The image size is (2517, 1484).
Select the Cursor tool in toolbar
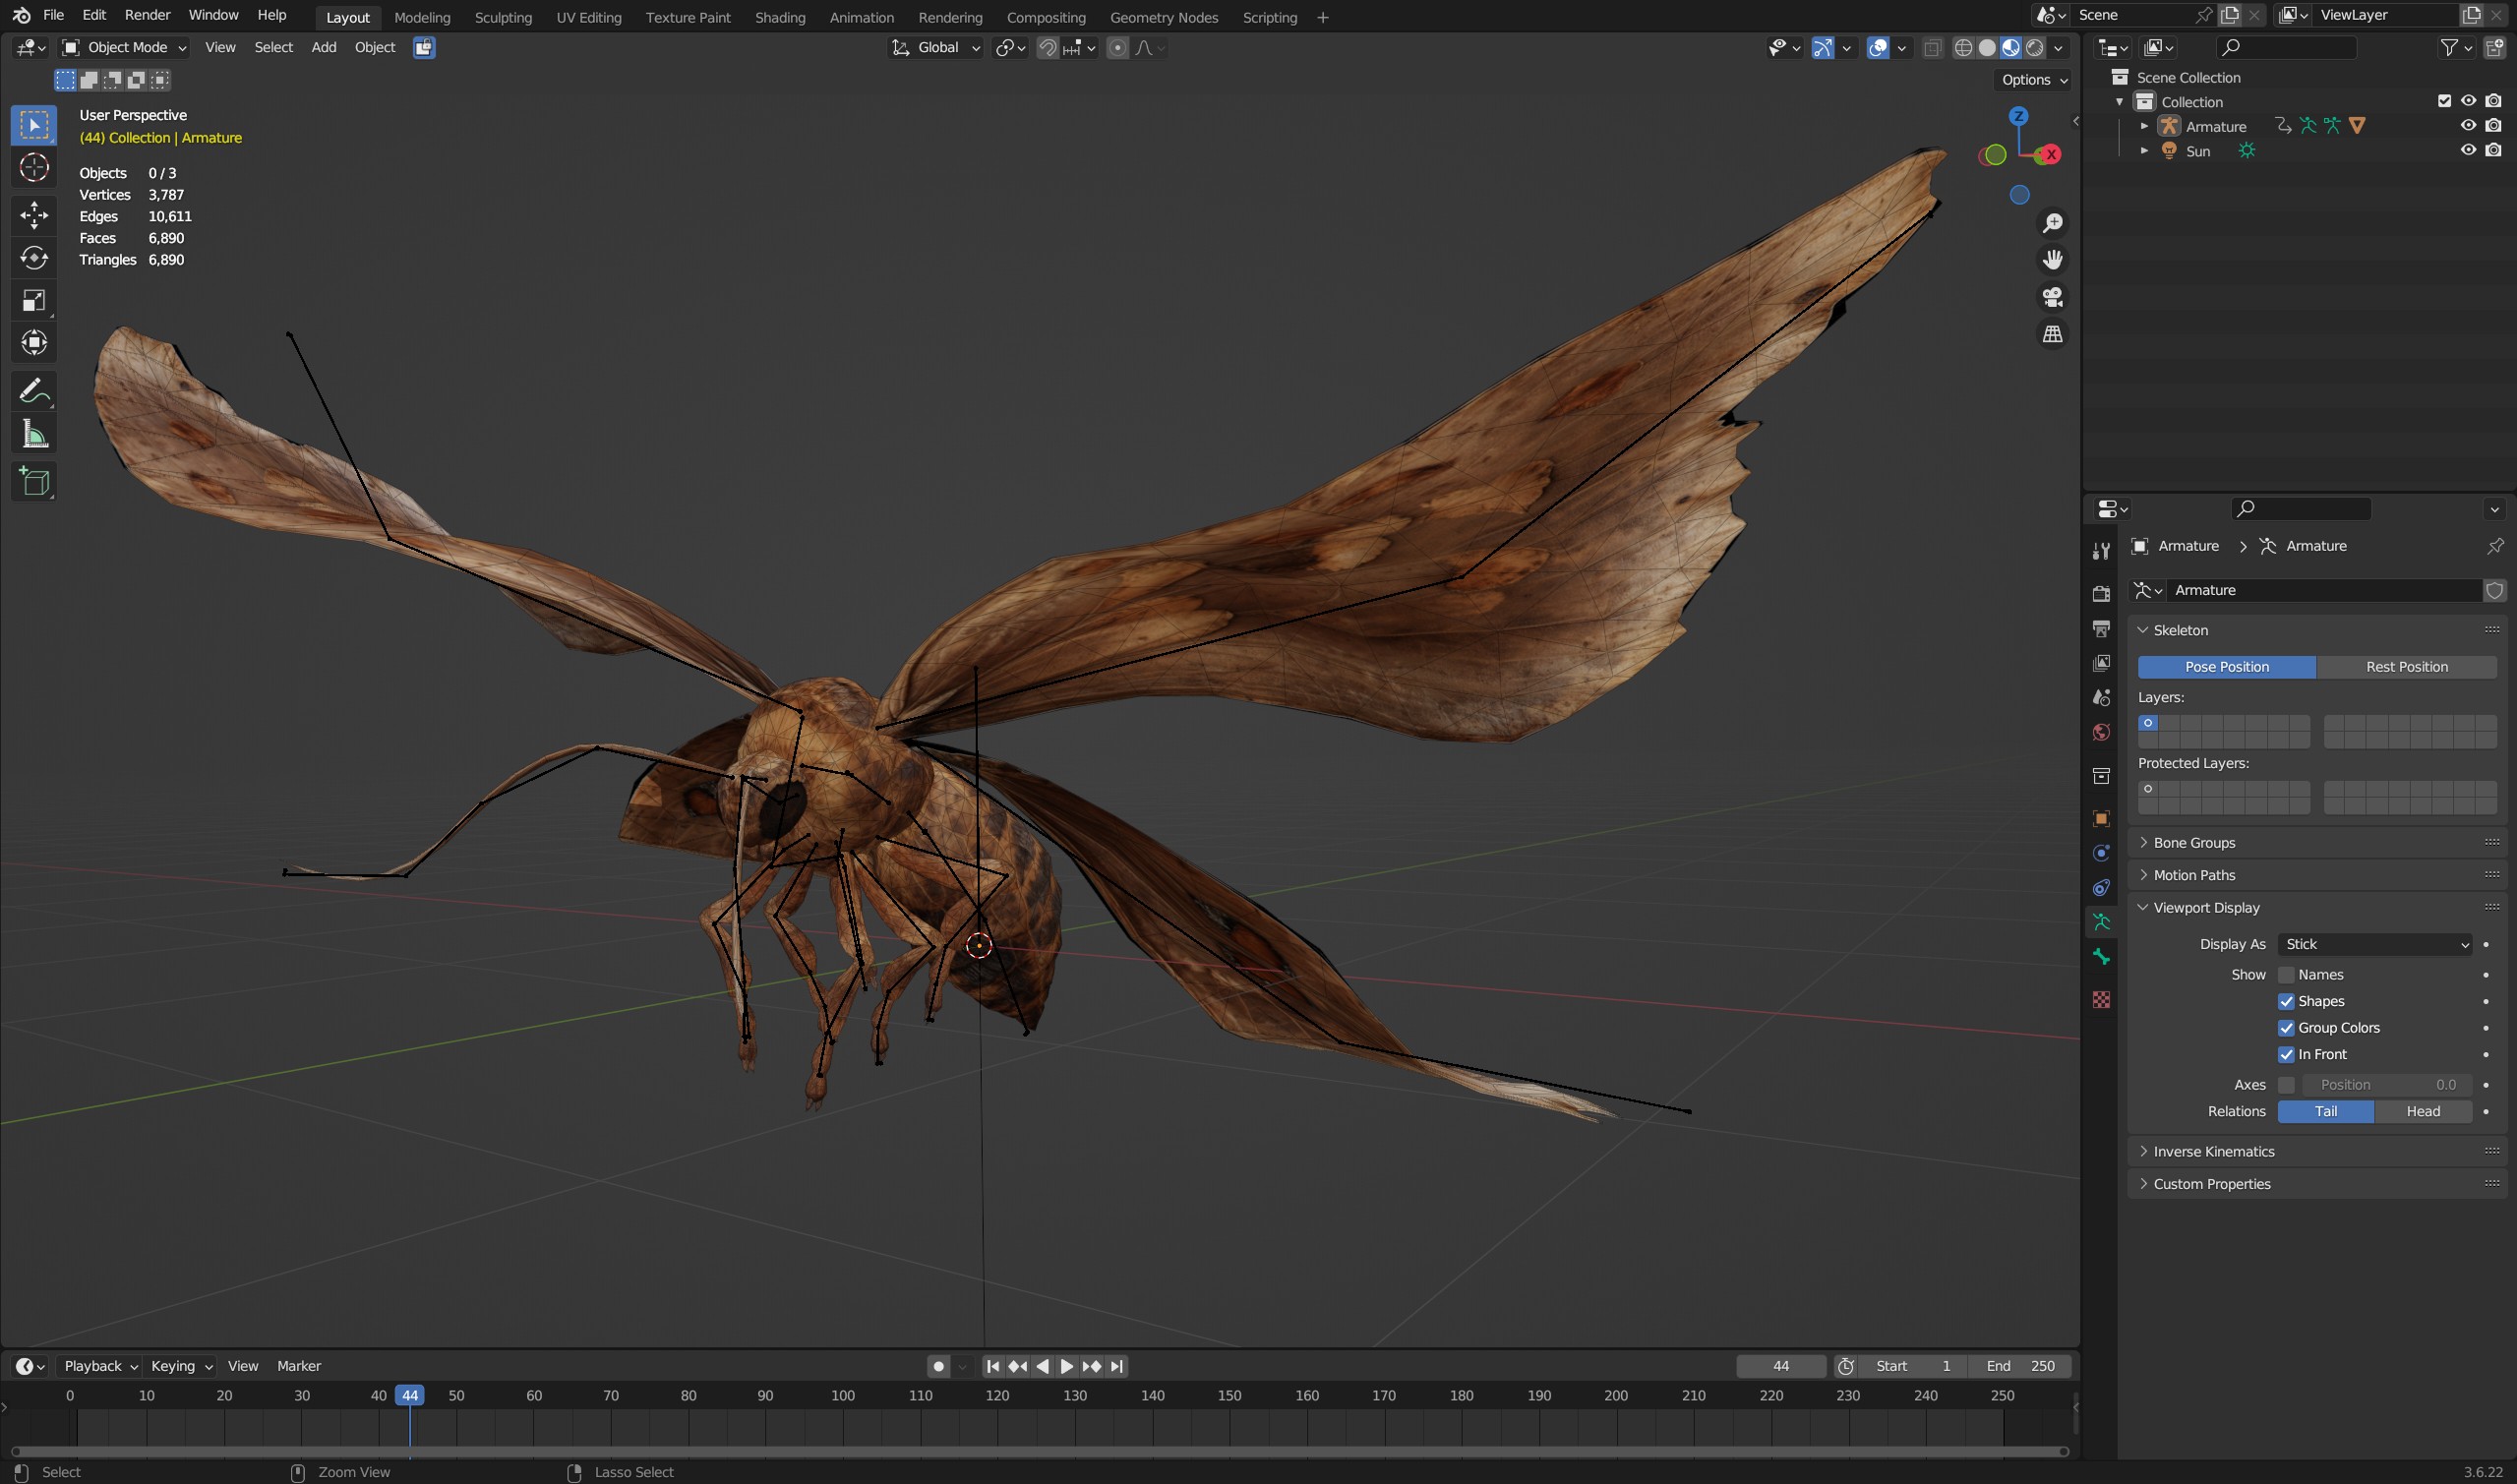click(34, 167)
